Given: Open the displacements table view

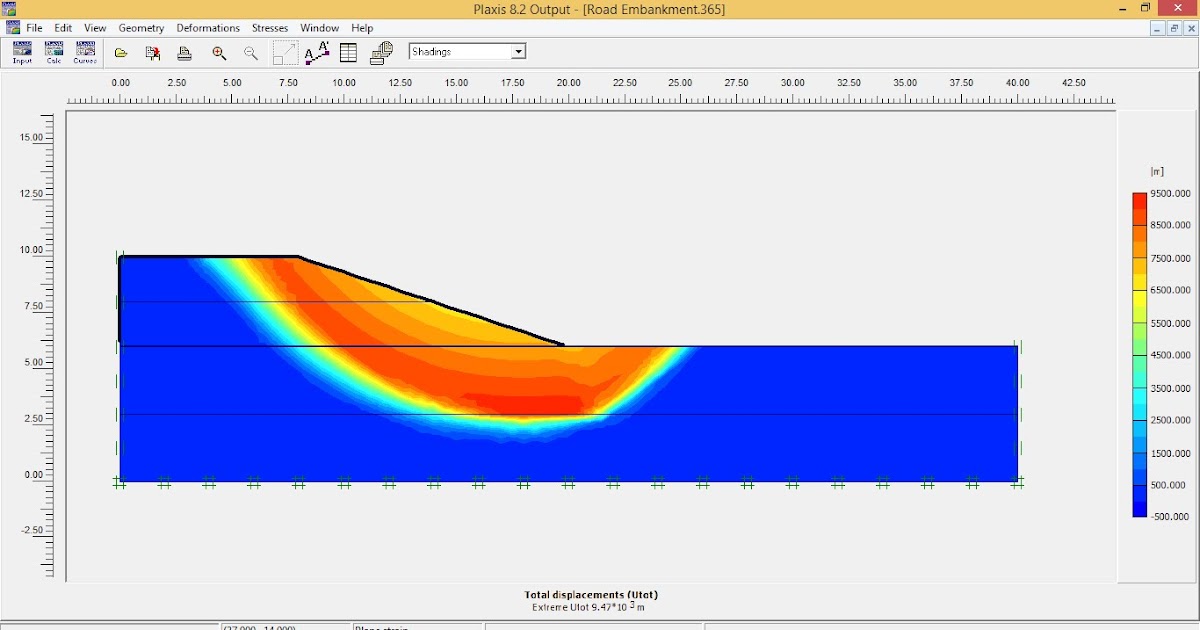Looking at the screenshot, I should tap(347, 51).
